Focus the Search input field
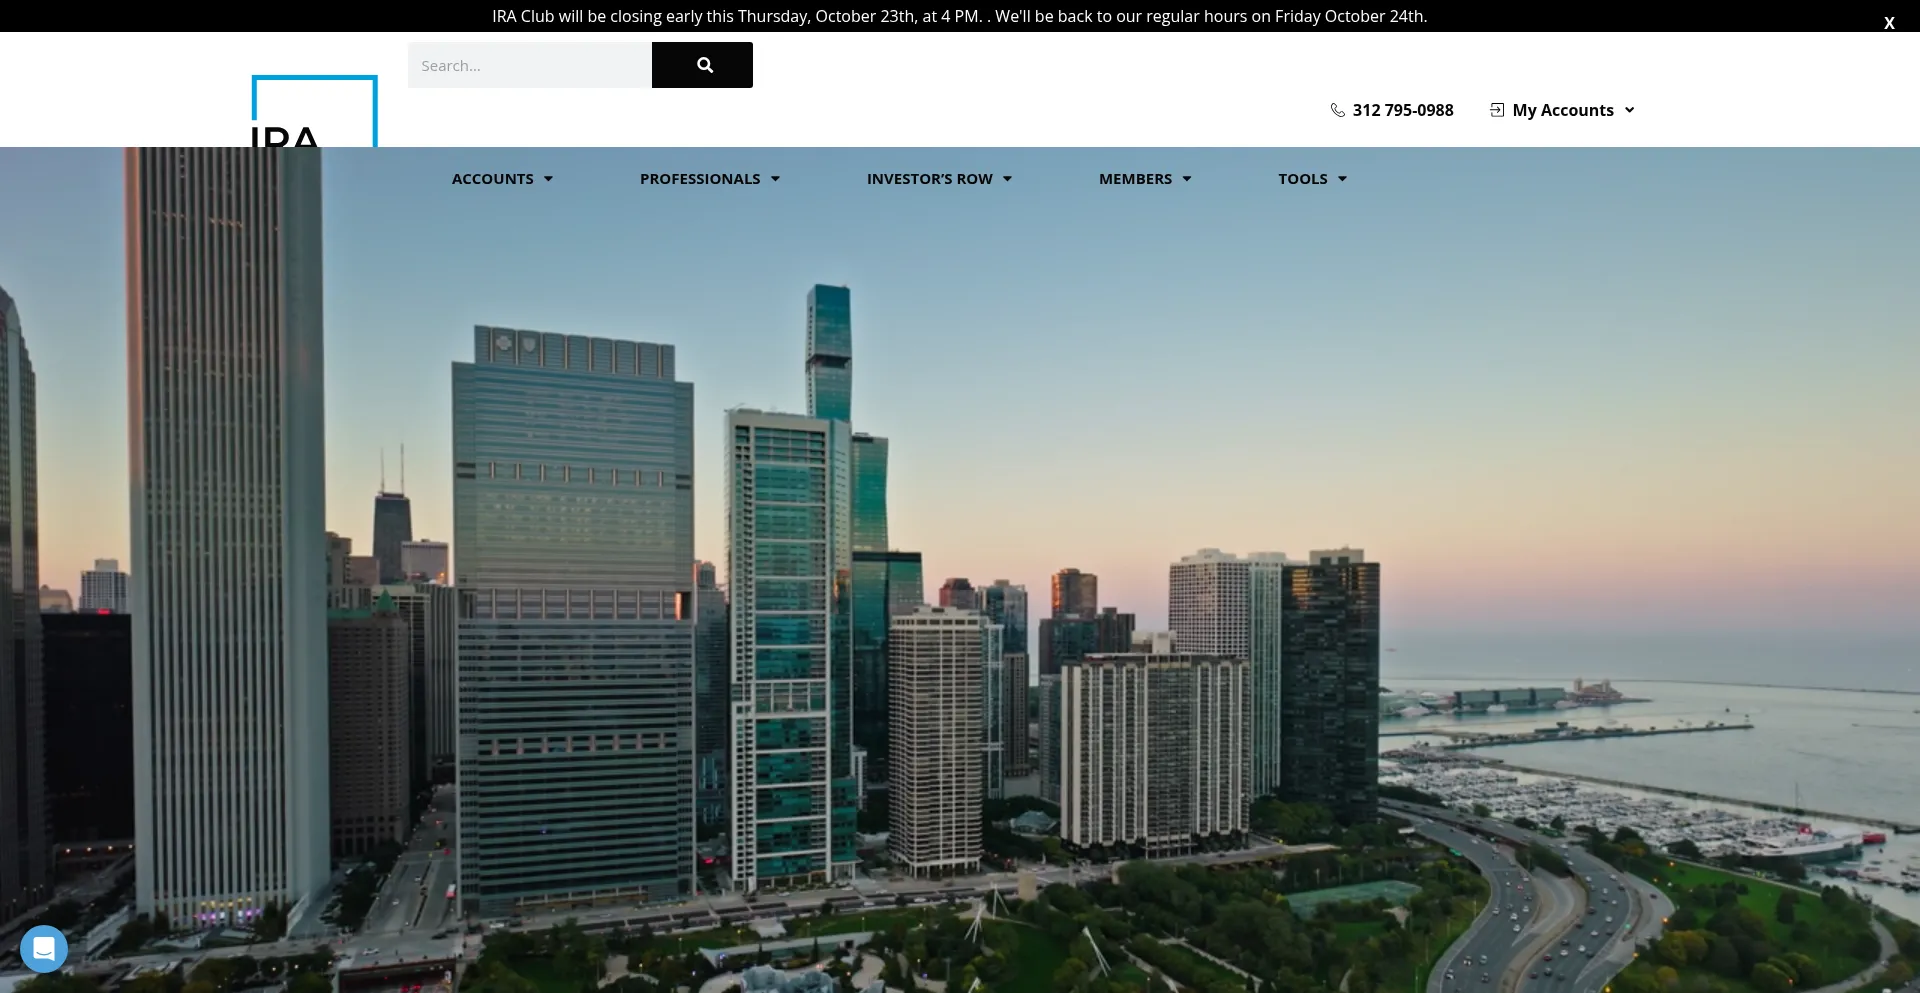 point(529,65)
